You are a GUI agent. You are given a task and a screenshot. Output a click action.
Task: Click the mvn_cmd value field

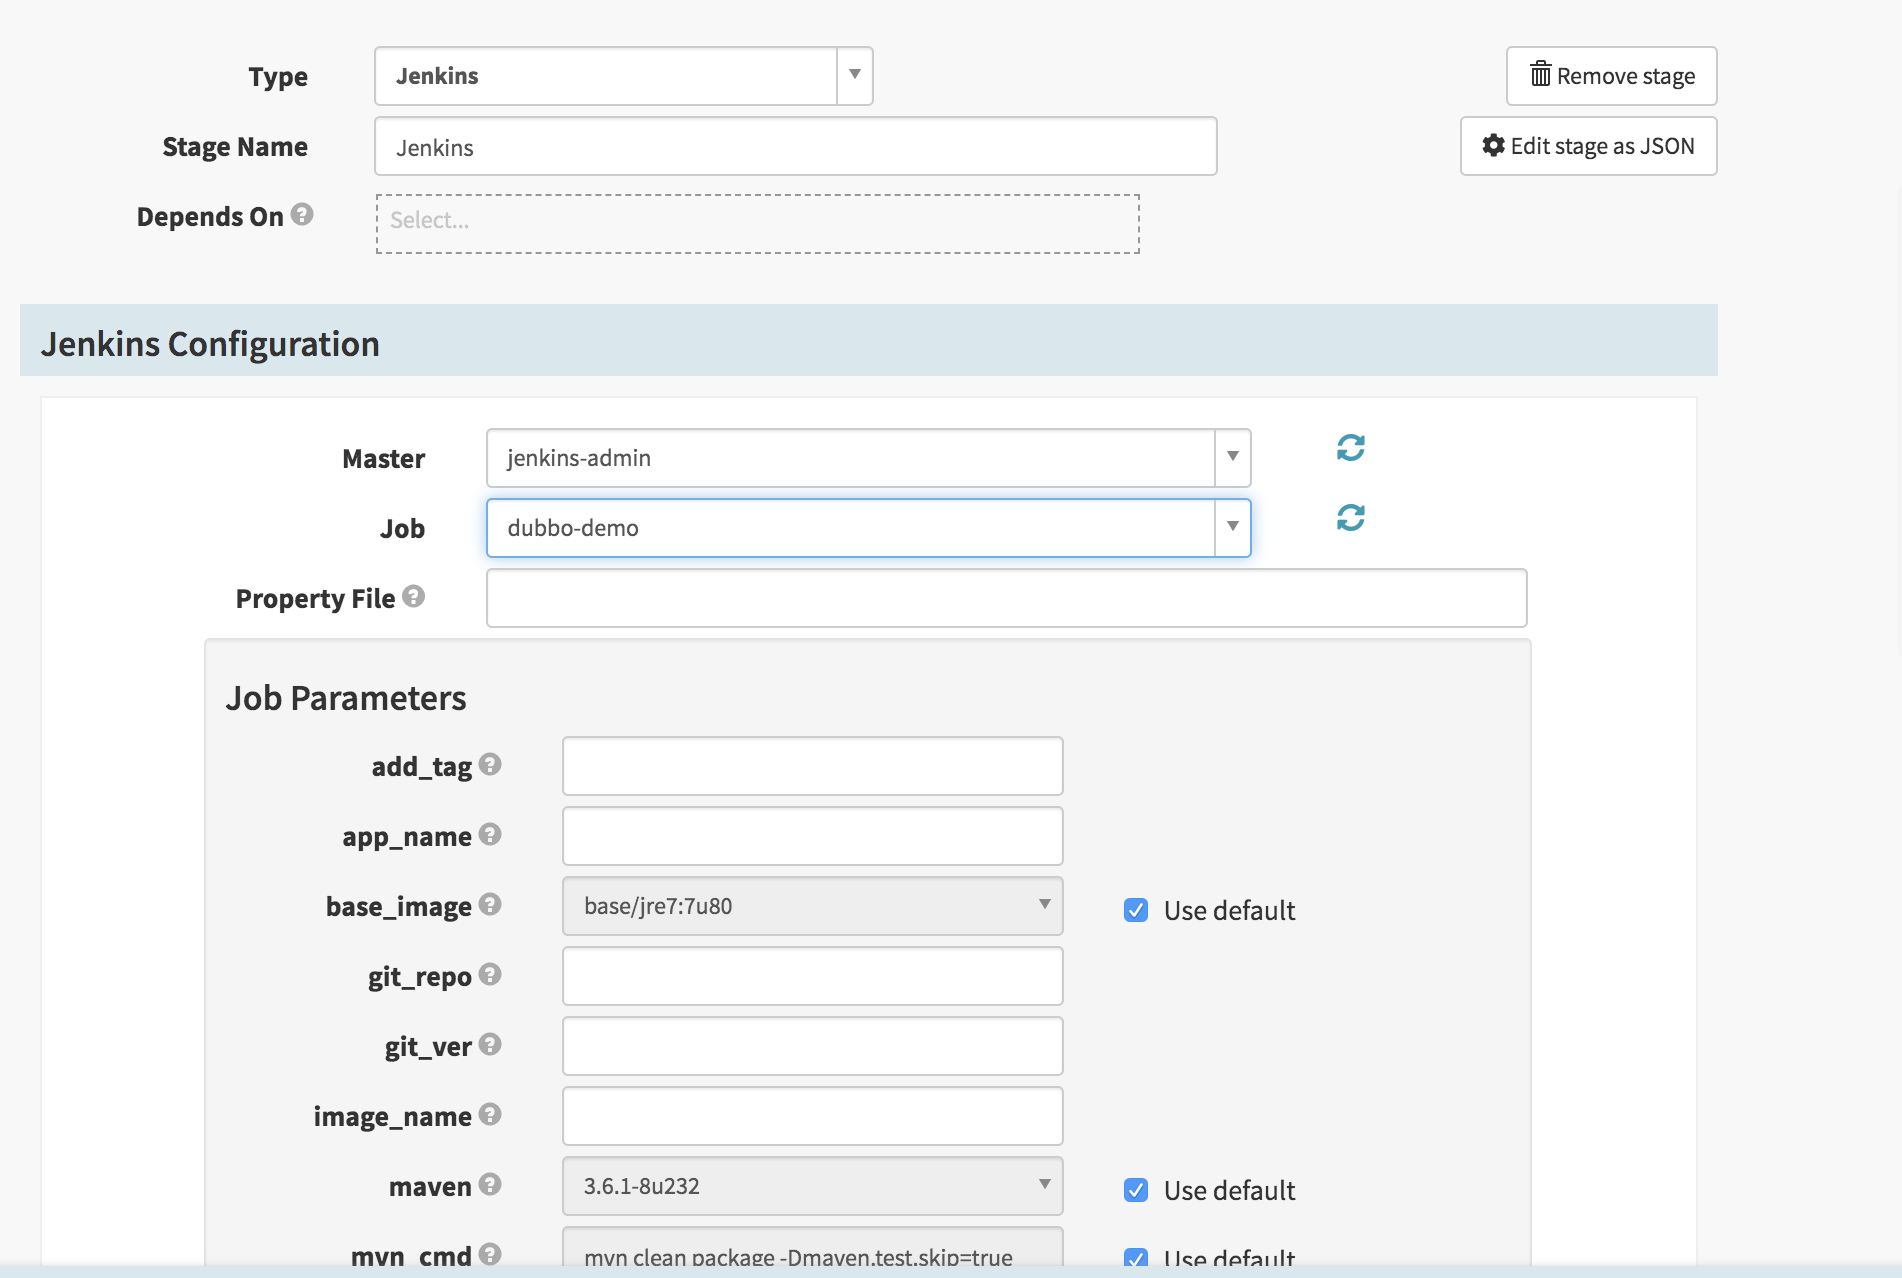pyautogui.click(x=813, y=1248)
